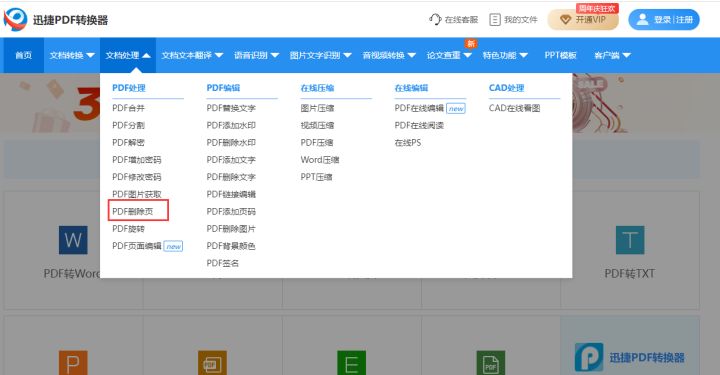Expand the 图片文字识别 dropdown

pyautogui.click(x=347, y=55)
